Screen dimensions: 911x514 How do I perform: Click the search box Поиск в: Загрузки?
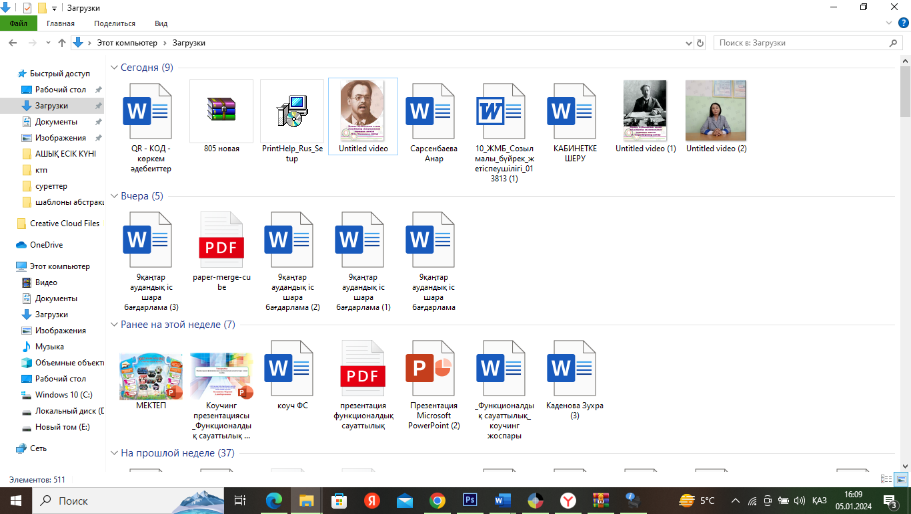tap(800, 43)
